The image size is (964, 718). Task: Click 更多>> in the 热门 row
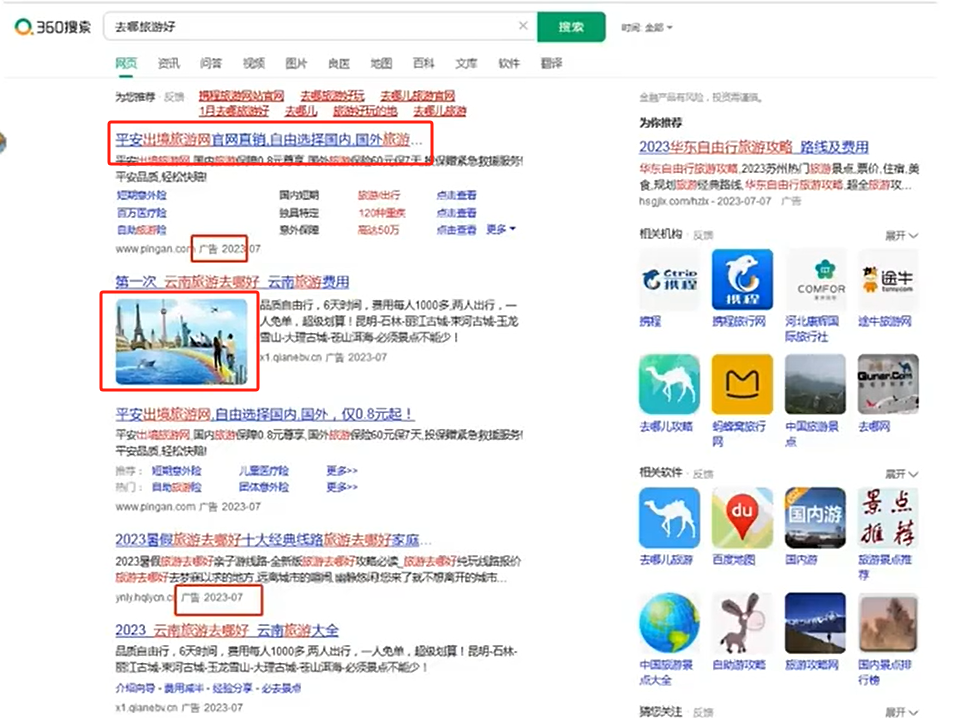pyautogui.click(x=342, y=487)
